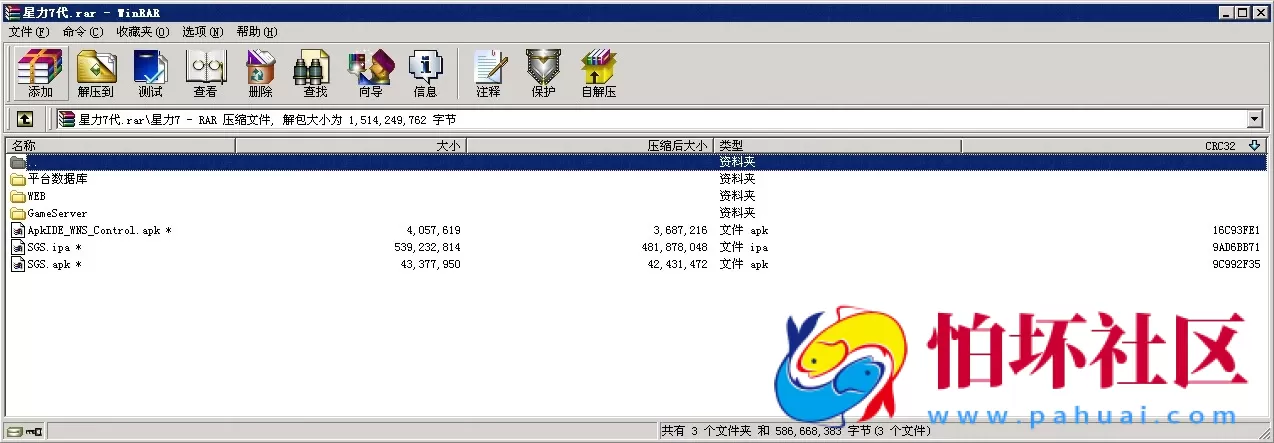This screenshot has height=443, width=1274.
Task: Open the 收藏夹(O) menu
Action: tap(142, 31)
